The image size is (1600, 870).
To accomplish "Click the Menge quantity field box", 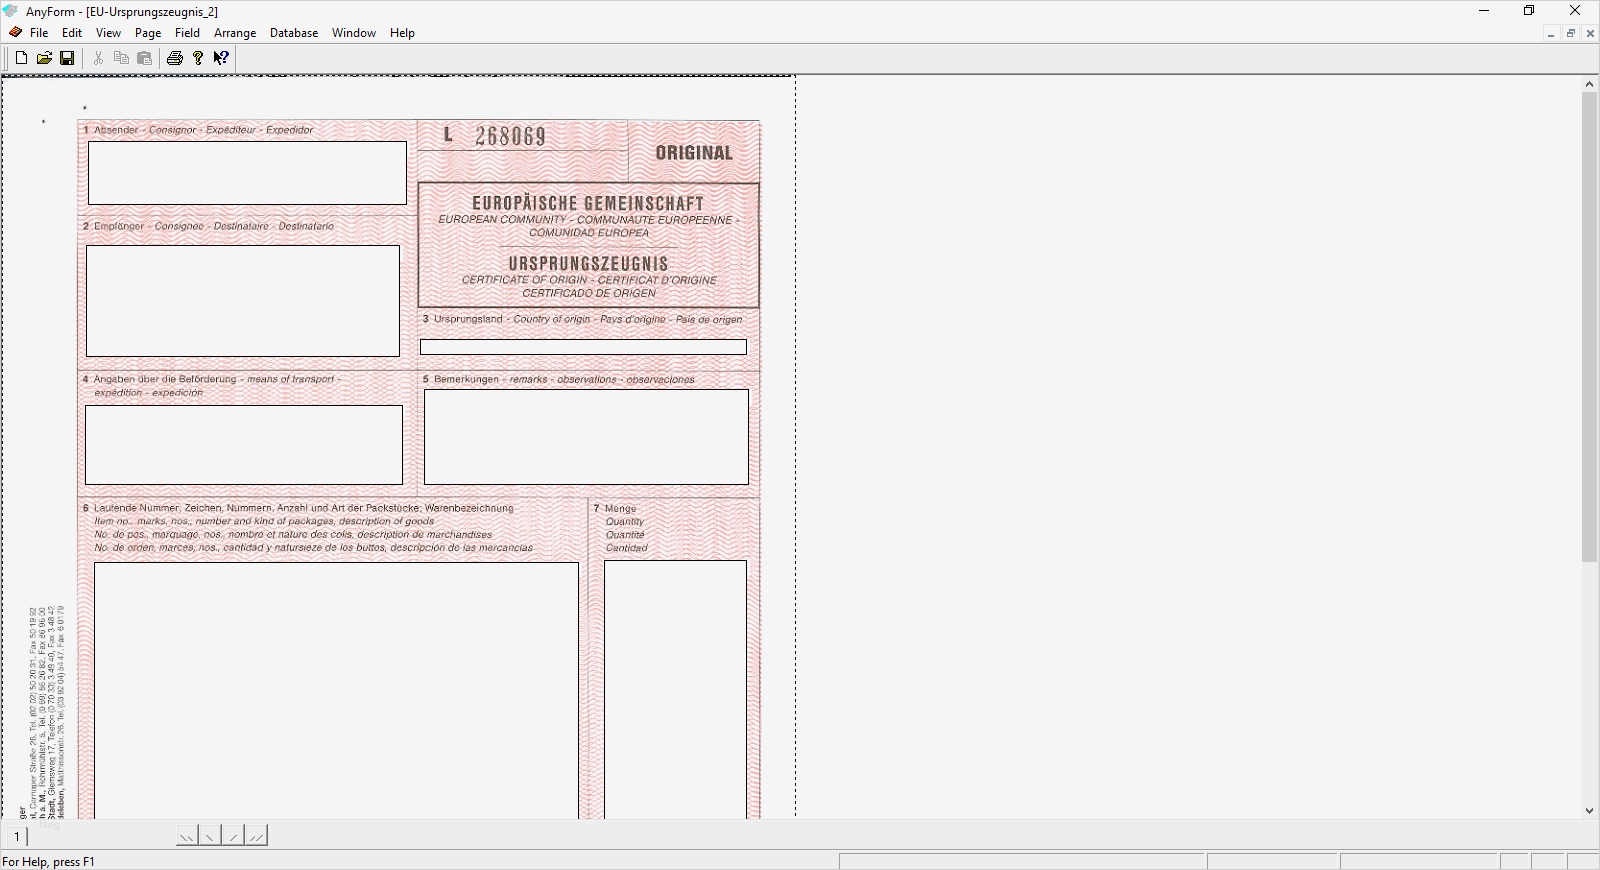I will (x=675, y=689).
